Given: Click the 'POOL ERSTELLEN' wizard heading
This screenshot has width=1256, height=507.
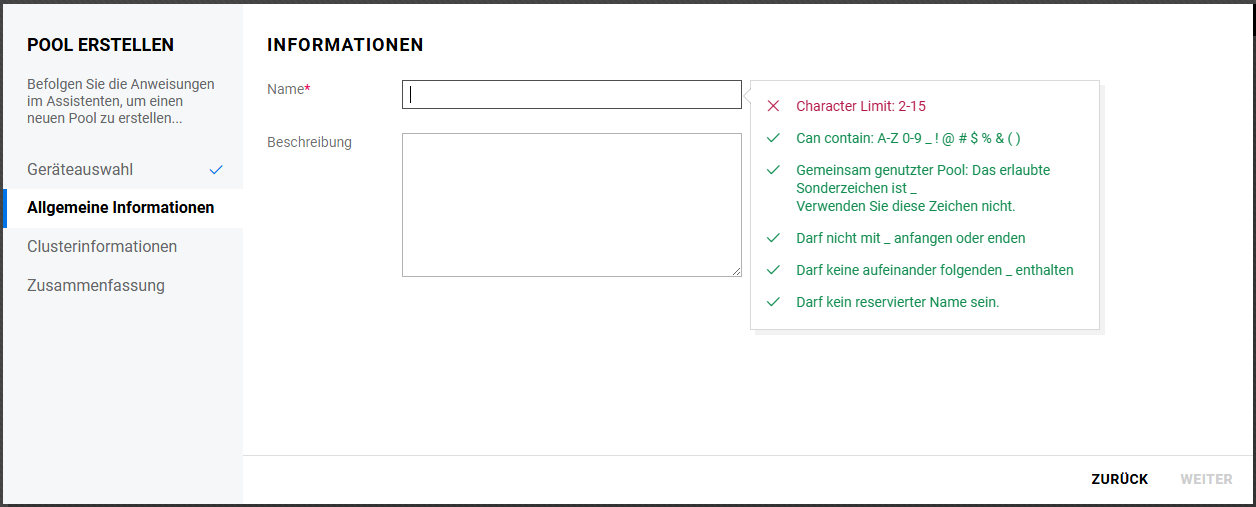Looking at the screenshot, I should [100, 45].
